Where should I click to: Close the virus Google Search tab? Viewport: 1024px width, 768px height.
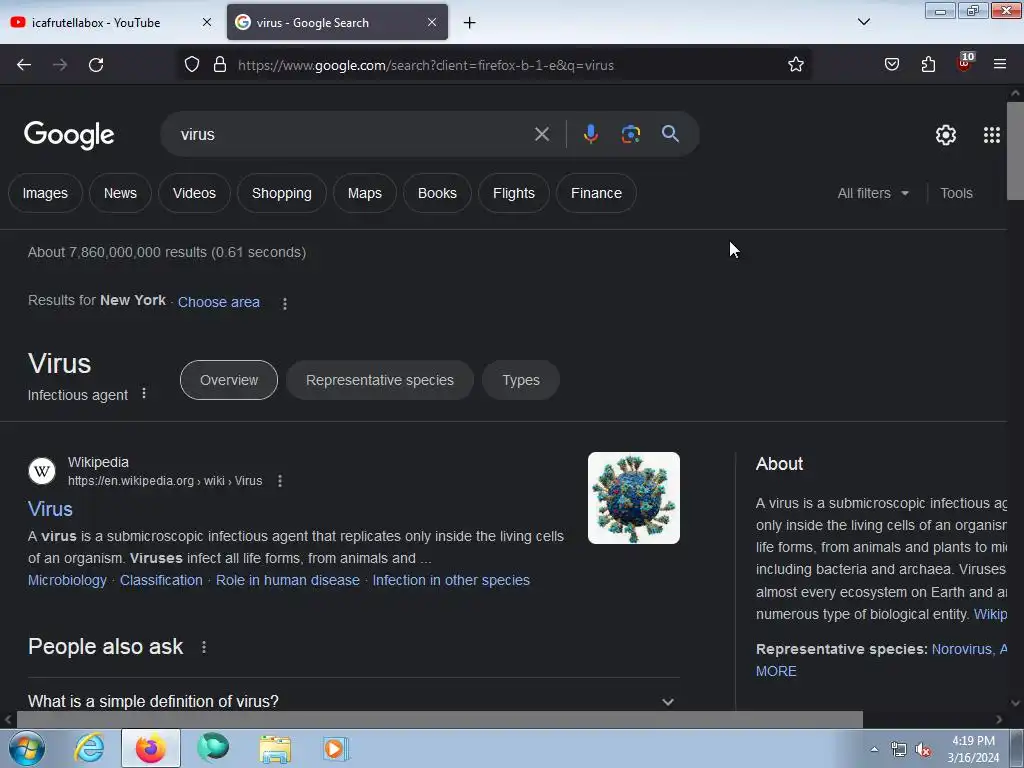click(x=432, y=22)
